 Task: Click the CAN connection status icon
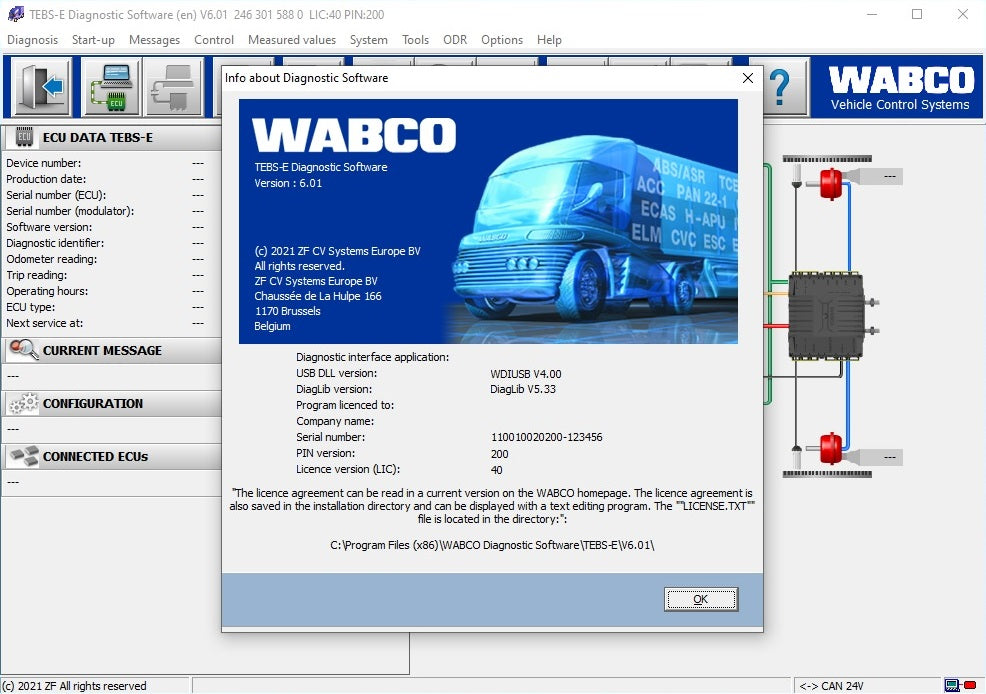click(960, 686)
